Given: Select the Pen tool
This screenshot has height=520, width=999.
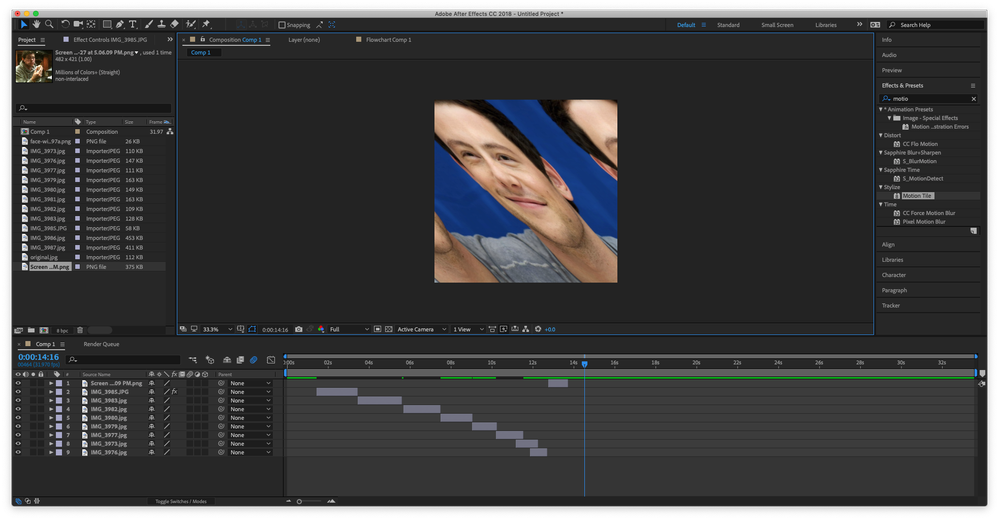Looking at the screenshot, I should pos(120,24).
